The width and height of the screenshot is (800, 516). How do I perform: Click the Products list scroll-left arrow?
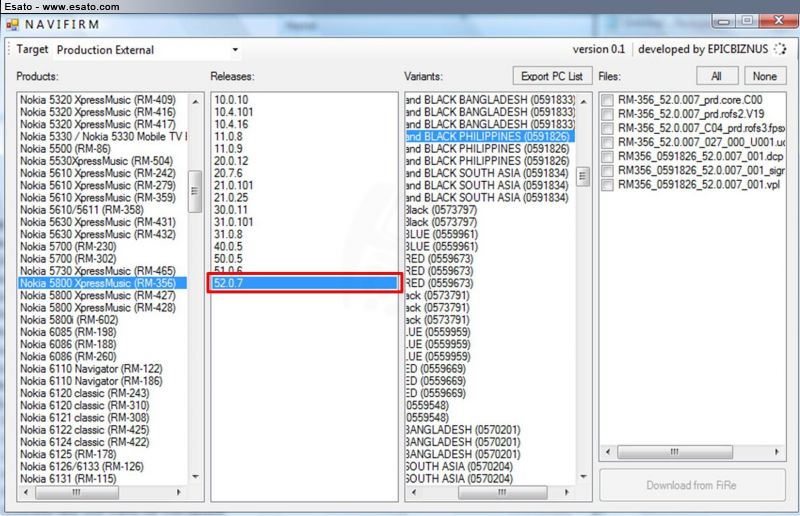tap(26, 492)
